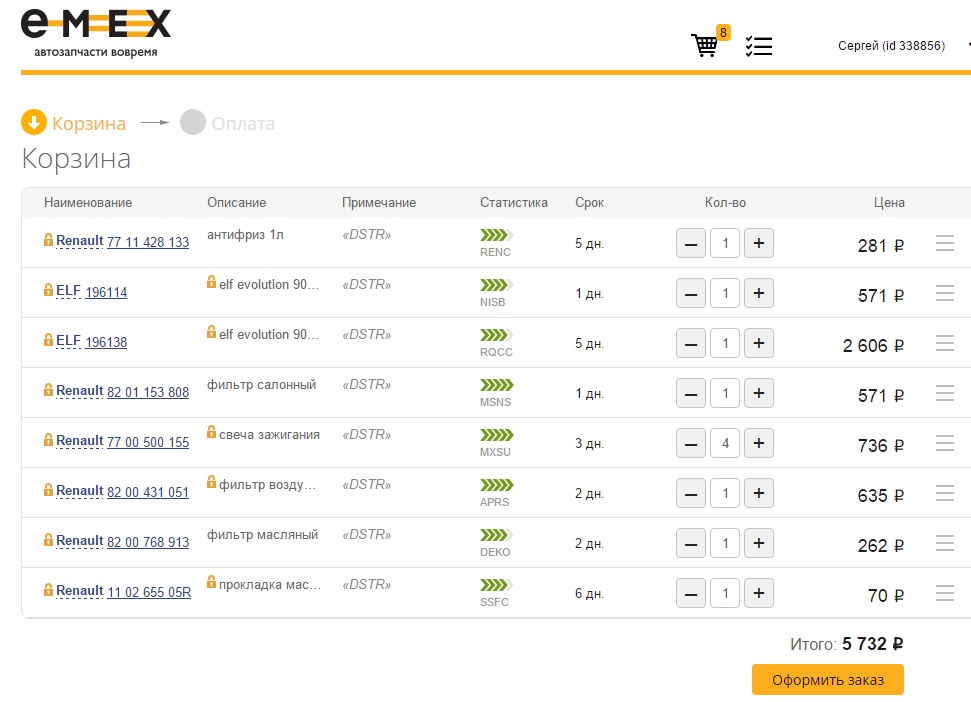Edit quantity field for антифриз 1л
Screen dimensions: 971x702
(725, 243)
